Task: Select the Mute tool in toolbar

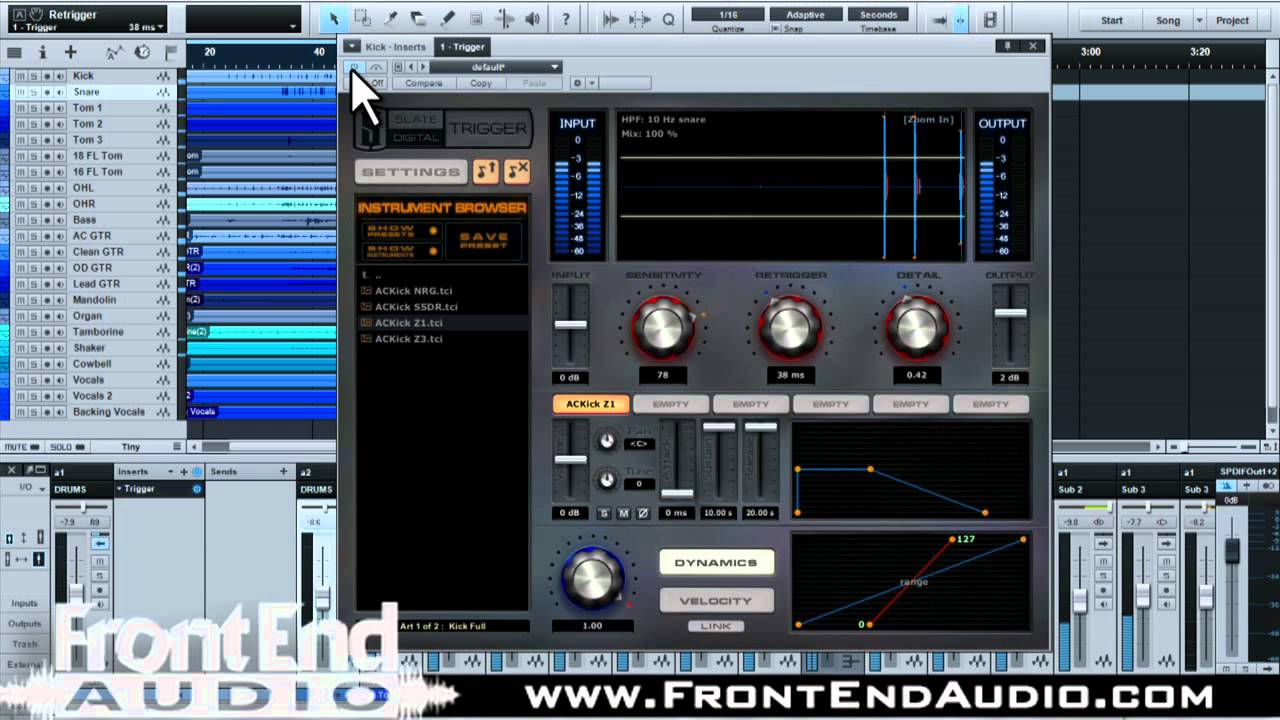Action: tap(476, 19)
